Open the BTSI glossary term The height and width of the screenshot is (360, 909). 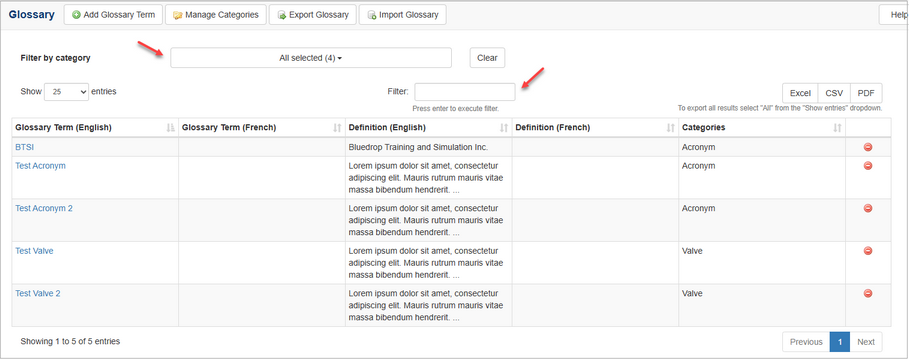[24, 147]
